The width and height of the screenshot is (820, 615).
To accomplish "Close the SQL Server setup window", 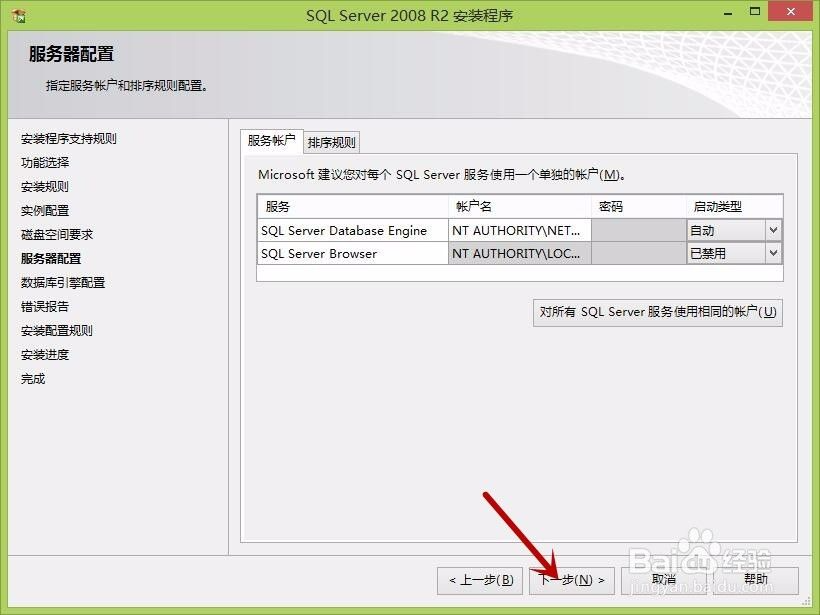I will click(792, 14).
